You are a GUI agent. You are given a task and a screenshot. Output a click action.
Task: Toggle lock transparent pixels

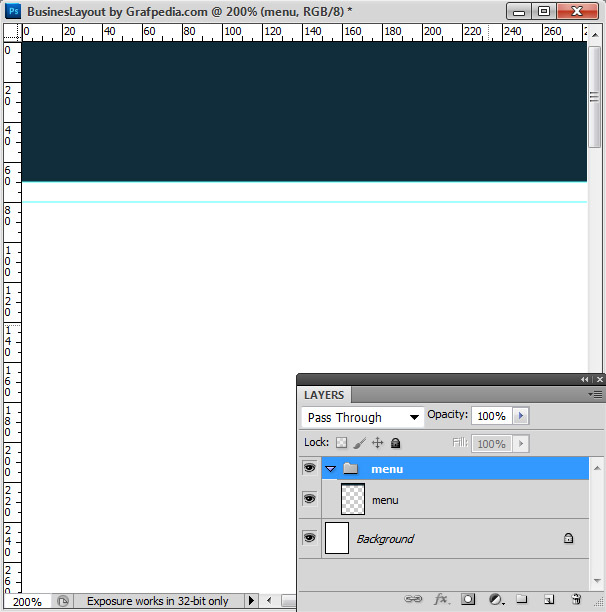click(x=341, y=443)
